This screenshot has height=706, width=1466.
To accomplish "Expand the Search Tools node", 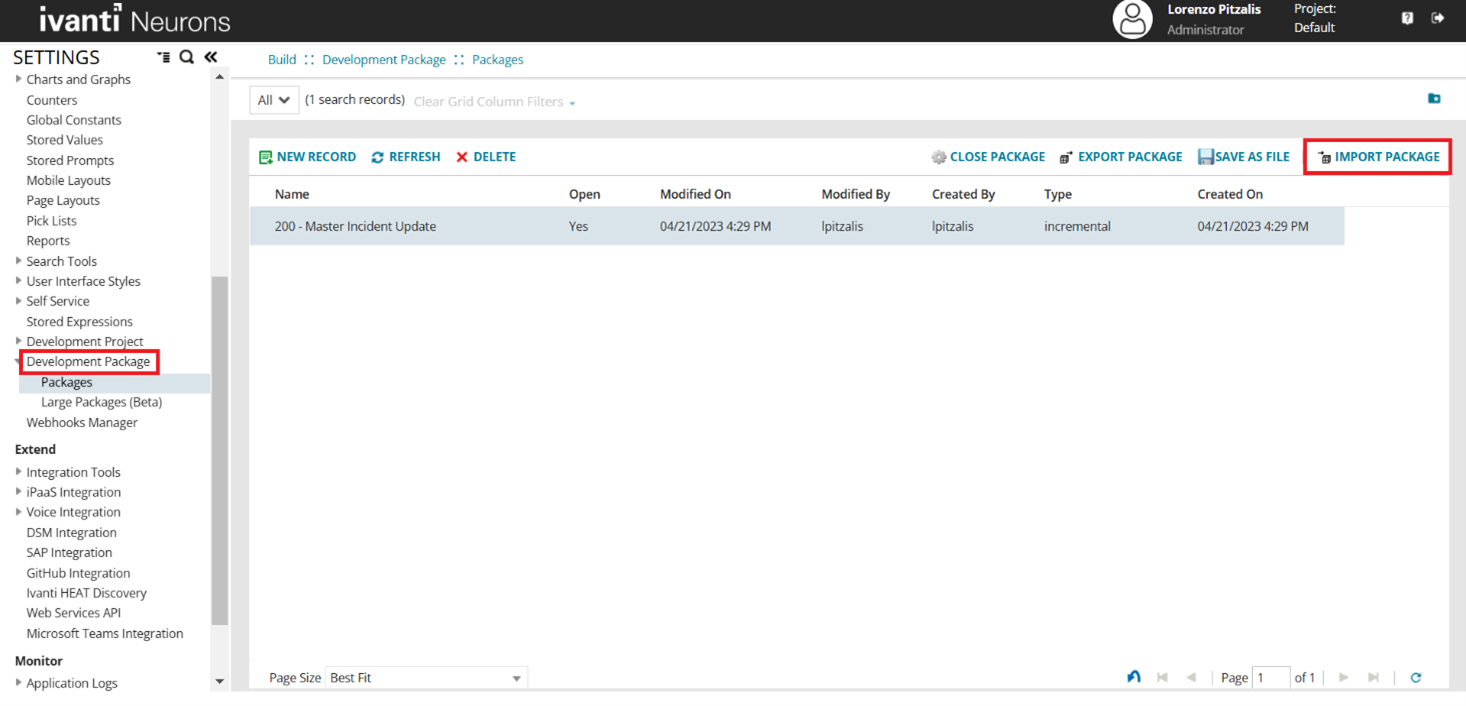I will point(19,261).
